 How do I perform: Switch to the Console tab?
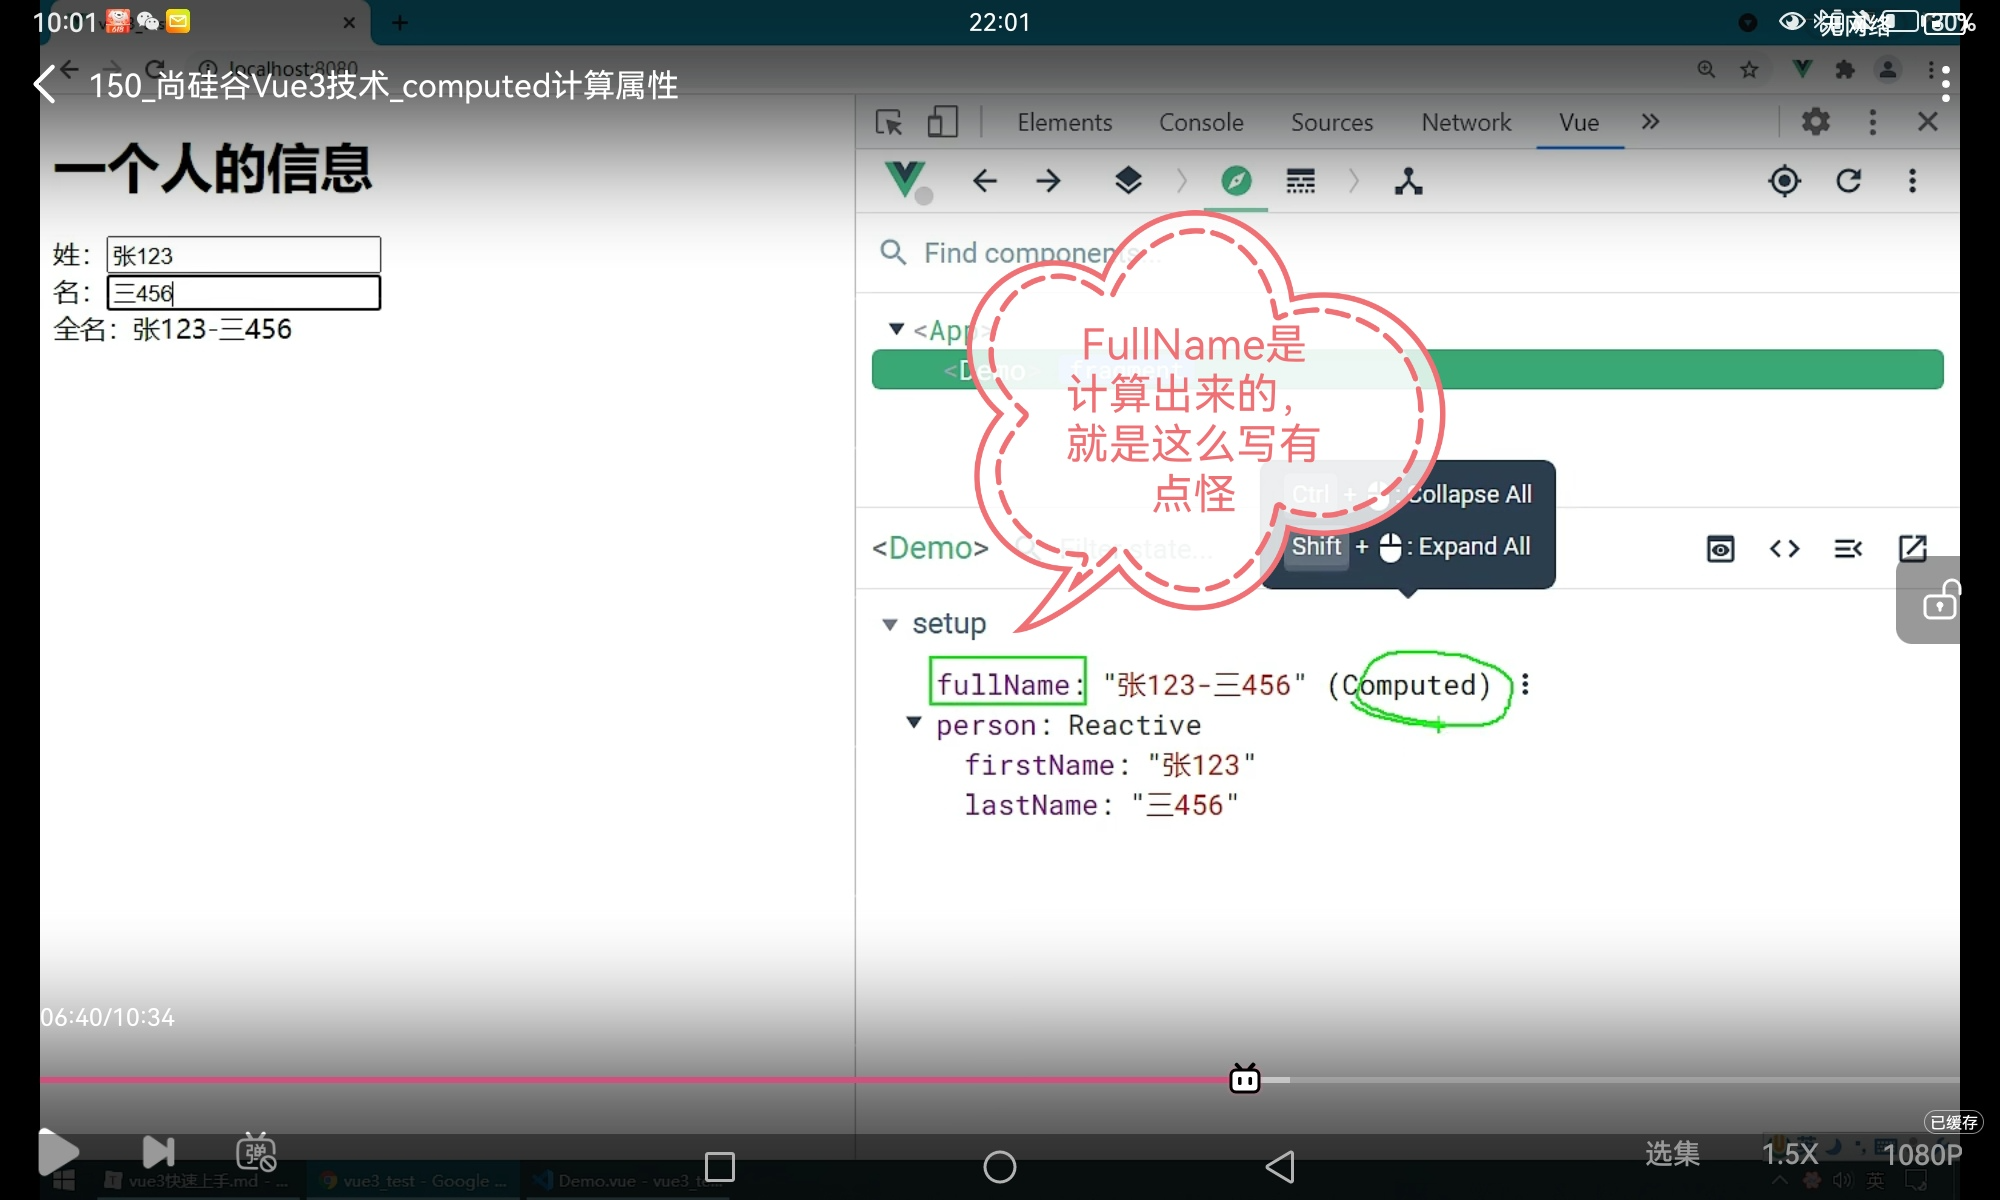point(1200,122)
